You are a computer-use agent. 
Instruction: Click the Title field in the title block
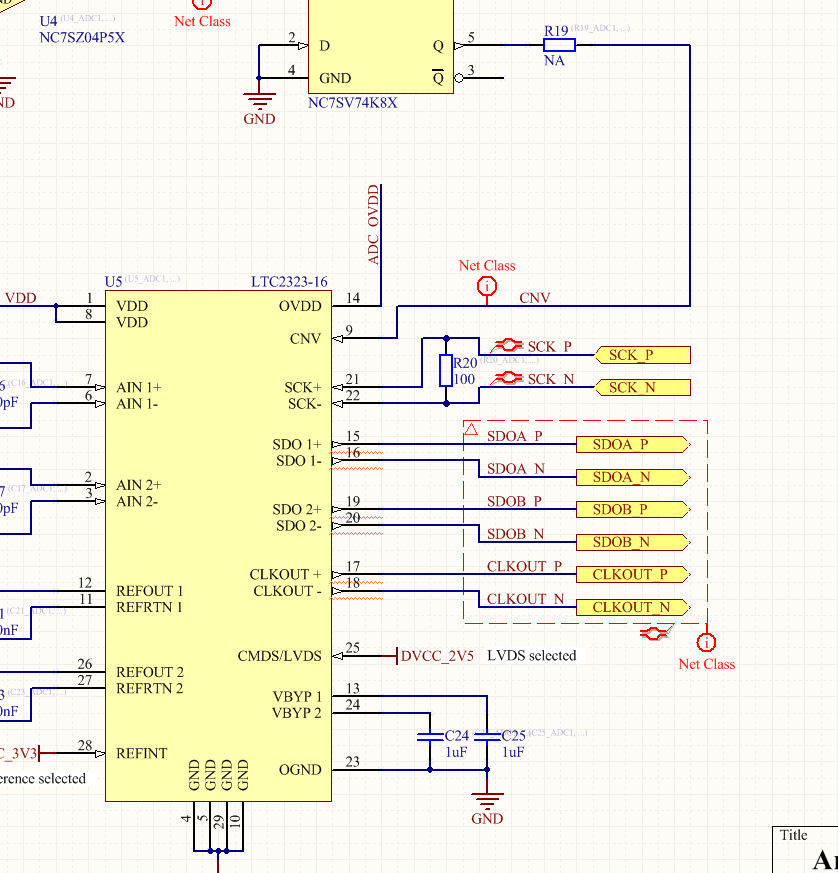[793, 835]
